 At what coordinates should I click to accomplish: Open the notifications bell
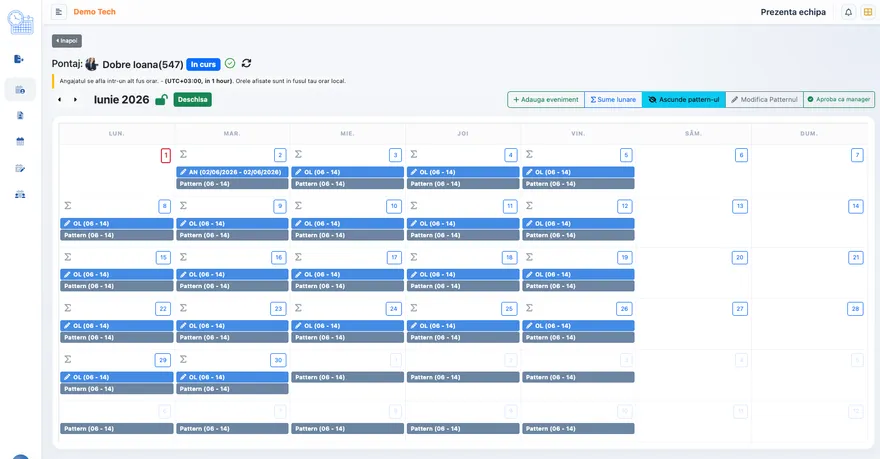pos(848,12)
